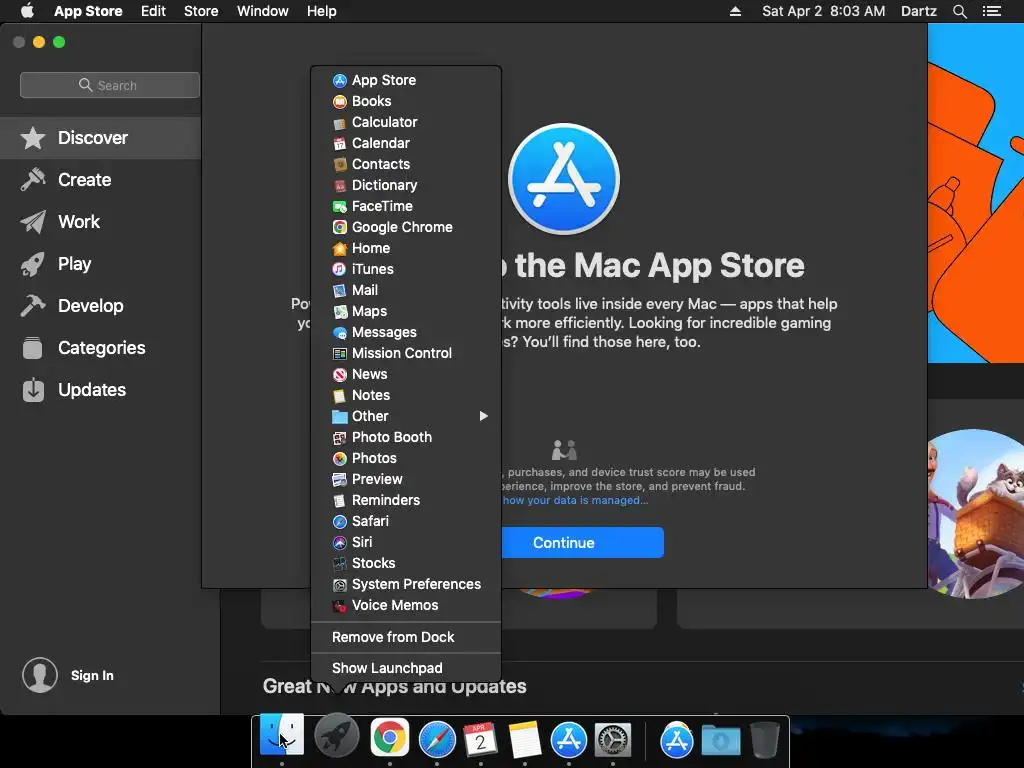This screenshot has width=1024, height=768.
Task: Click the Launchpad rocket icon in Dock
Action: pyautogui.click(x=336, y=736)
